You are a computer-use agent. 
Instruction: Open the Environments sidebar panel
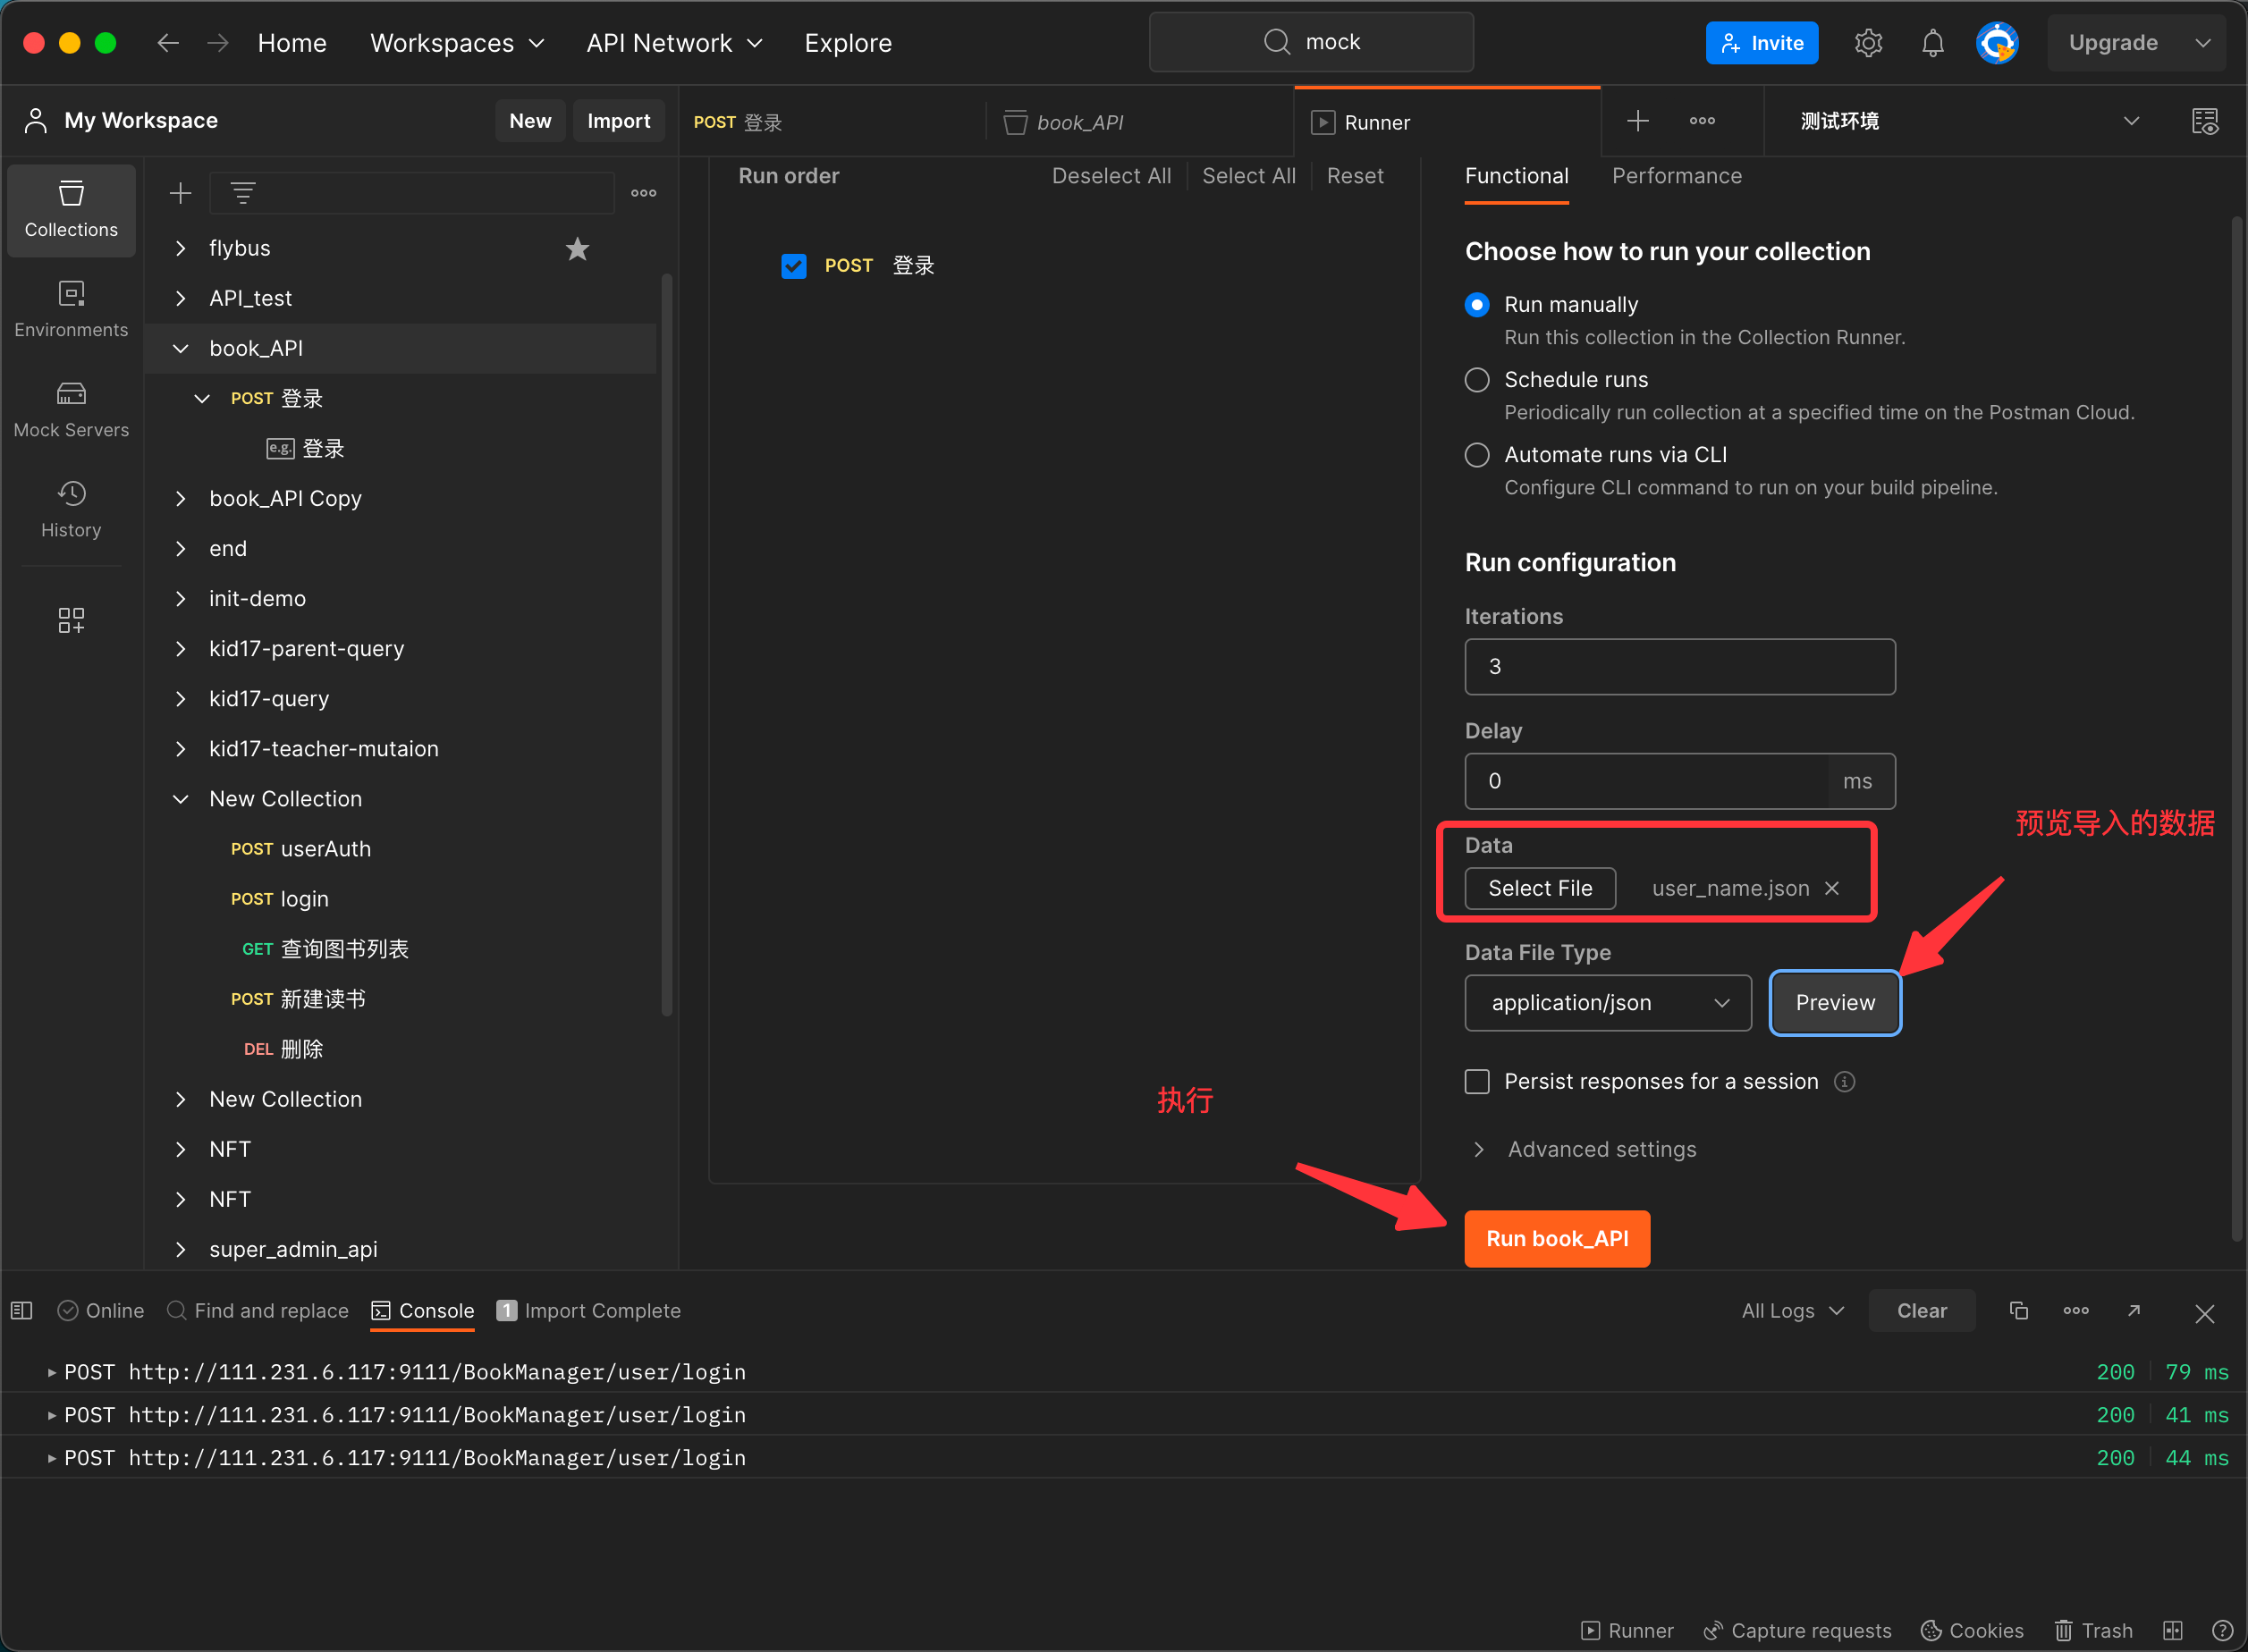tap(71, 309)
